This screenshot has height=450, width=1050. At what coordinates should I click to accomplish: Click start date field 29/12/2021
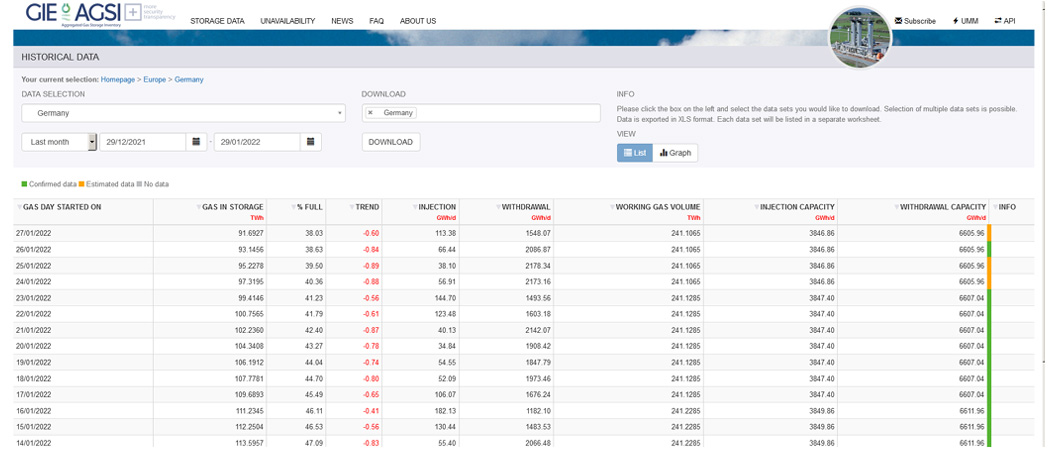click(x=142, y=142)
